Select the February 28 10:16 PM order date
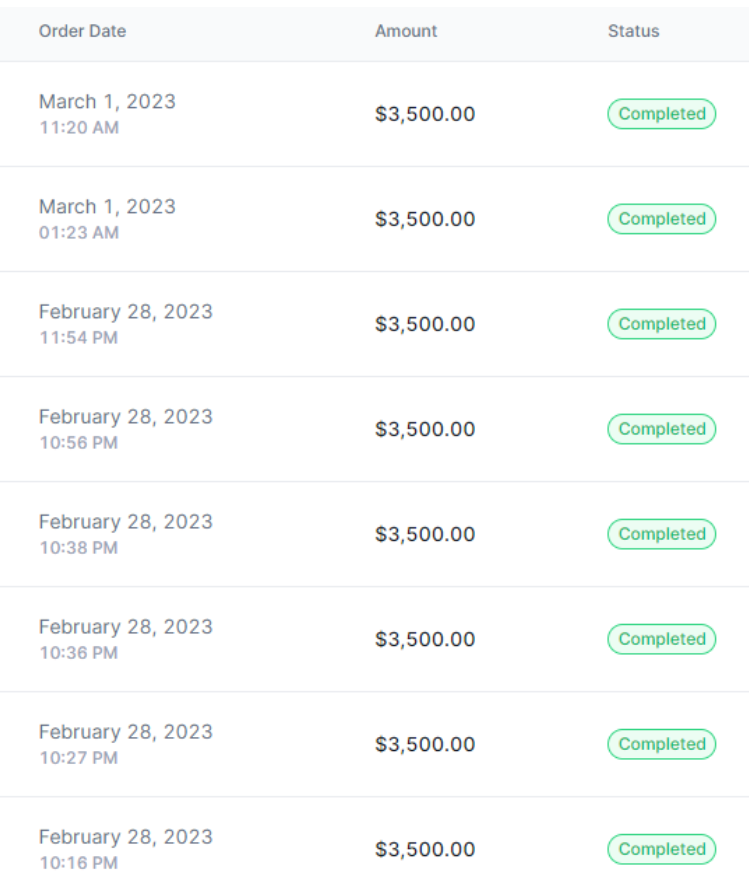The height and width of the screenshot is (874, 751). tap(125, 837)
